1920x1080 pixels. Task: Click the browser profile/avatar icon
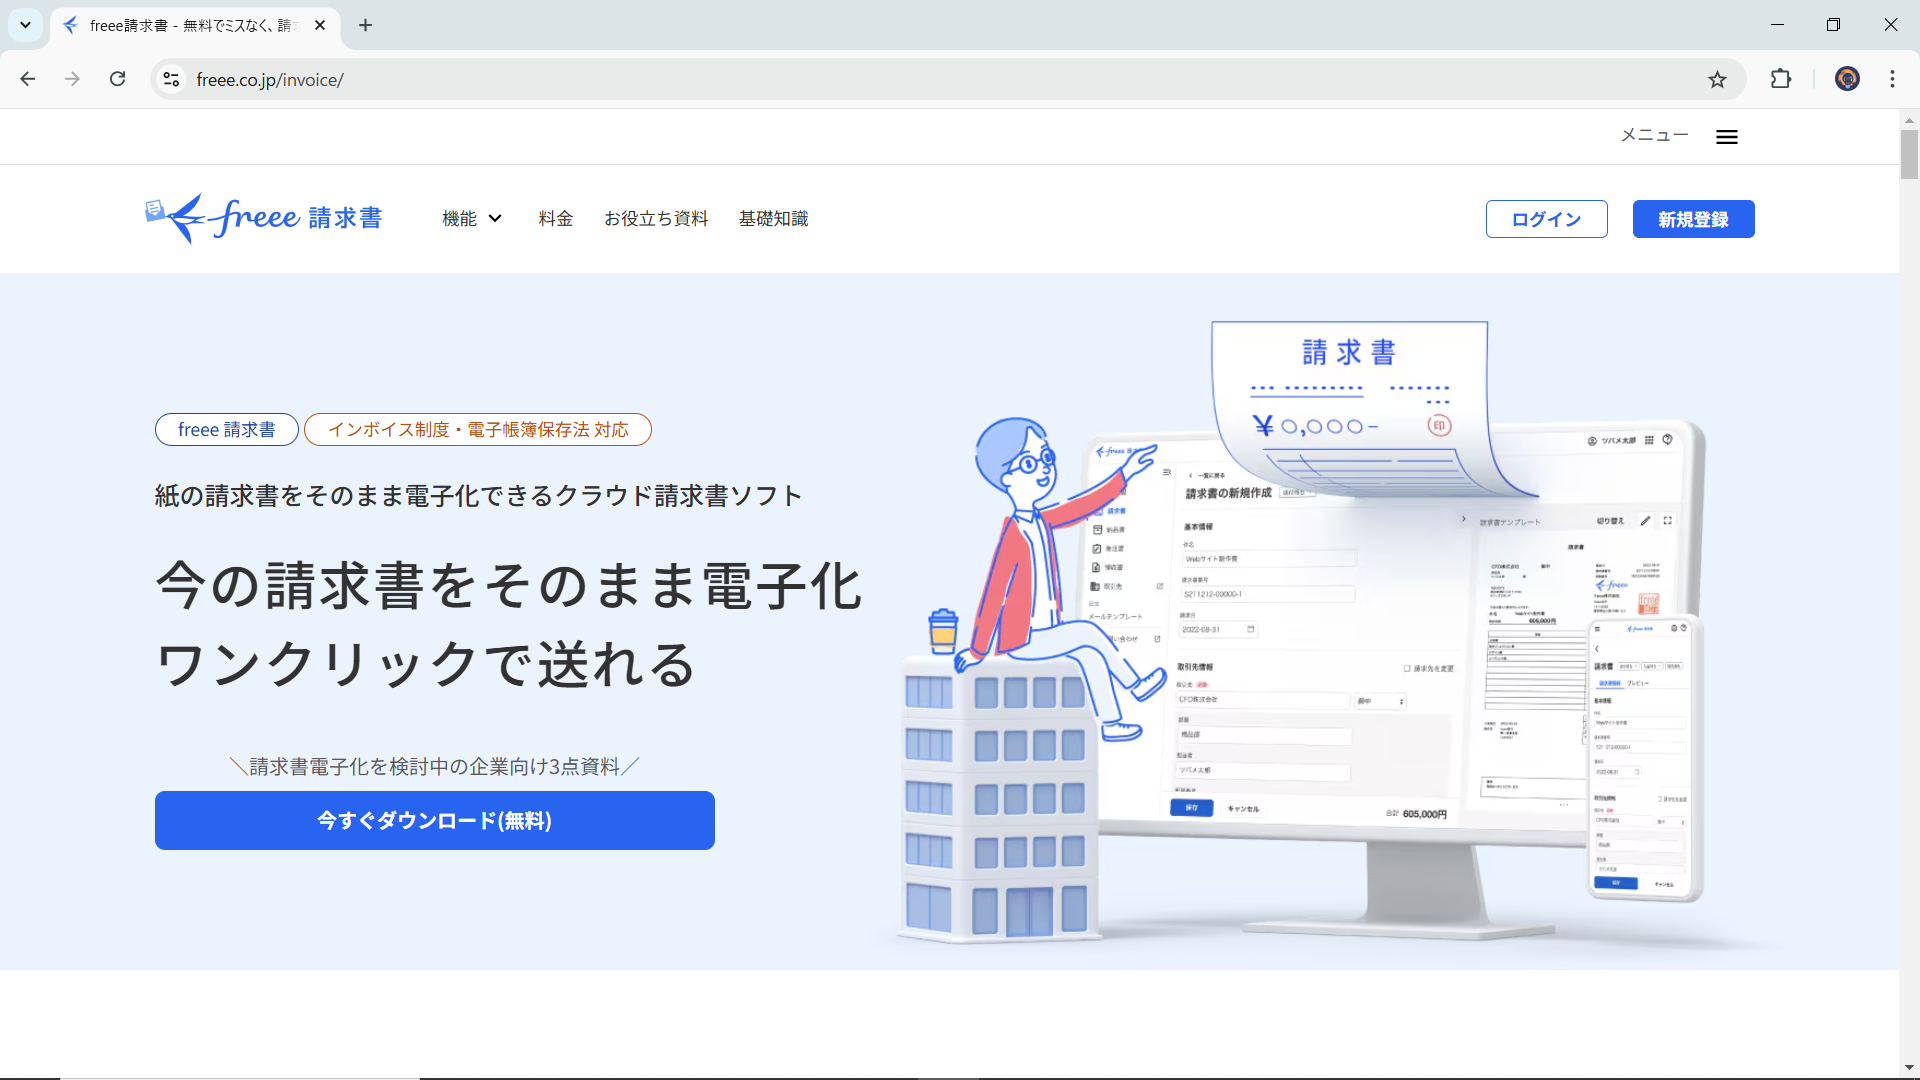click(x=1847, y=79)
